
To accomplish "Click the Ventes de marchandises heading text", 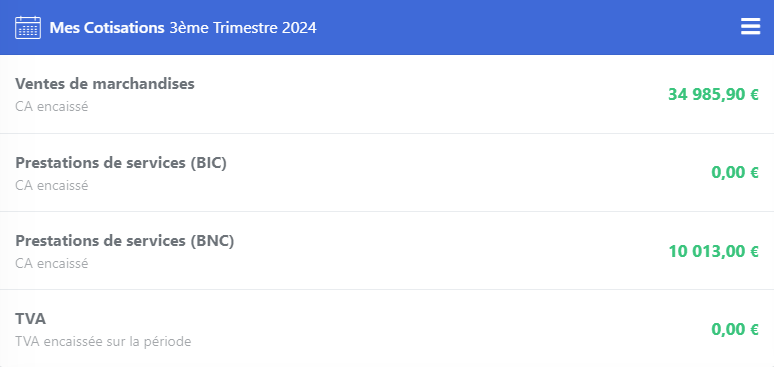I will coord(105,84).
